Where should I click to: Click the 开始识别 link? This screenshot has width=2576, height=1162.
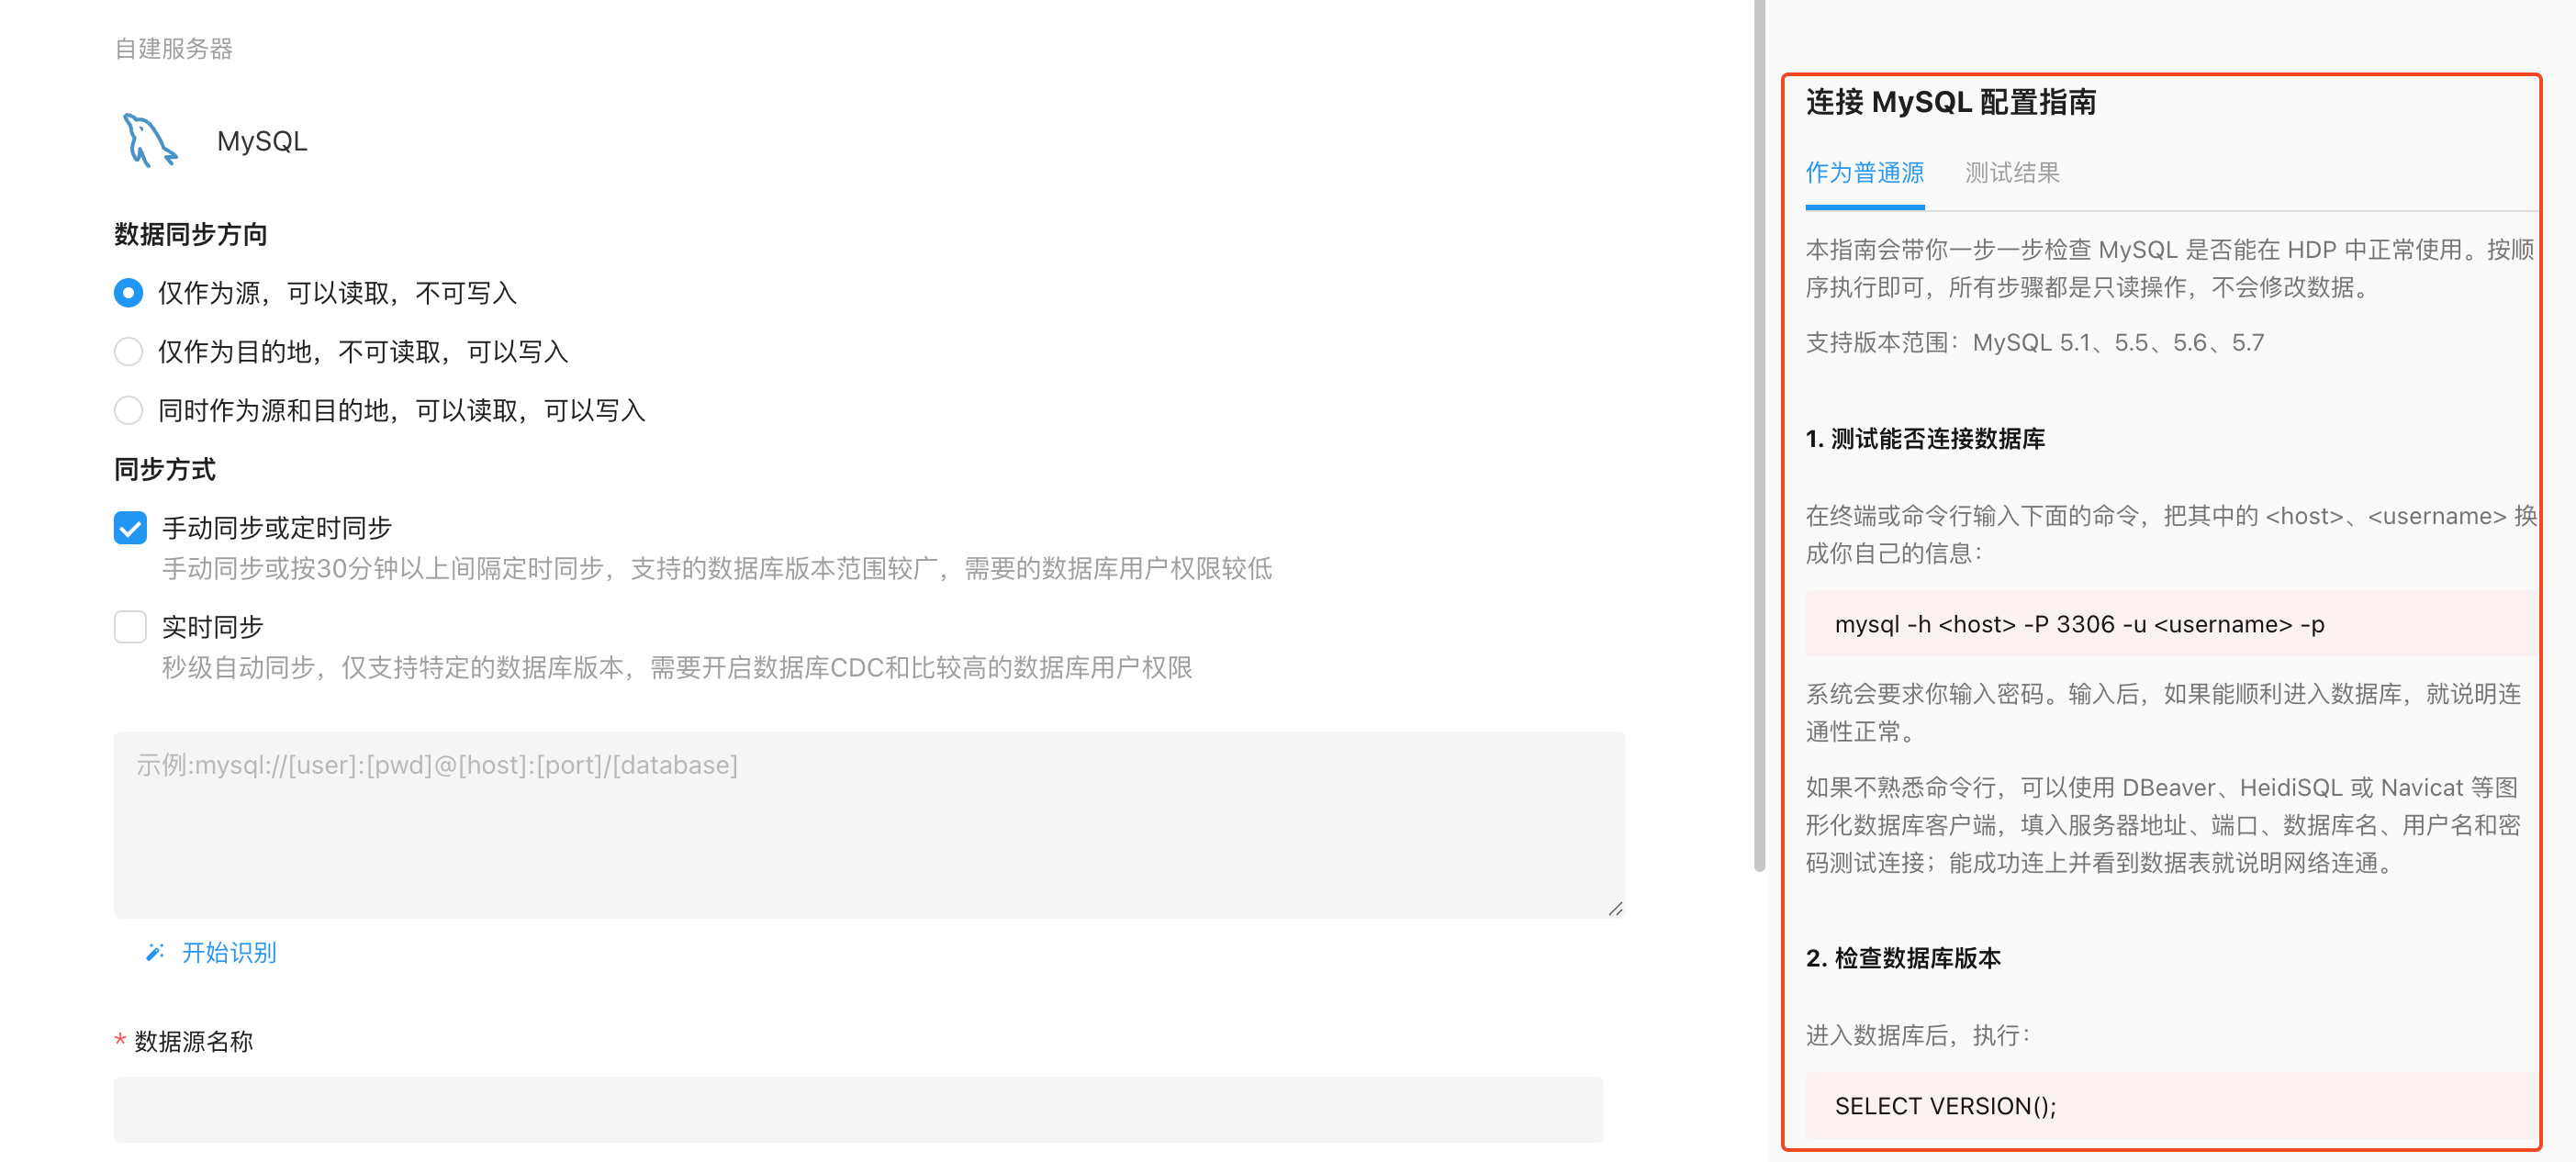(229, 952)
